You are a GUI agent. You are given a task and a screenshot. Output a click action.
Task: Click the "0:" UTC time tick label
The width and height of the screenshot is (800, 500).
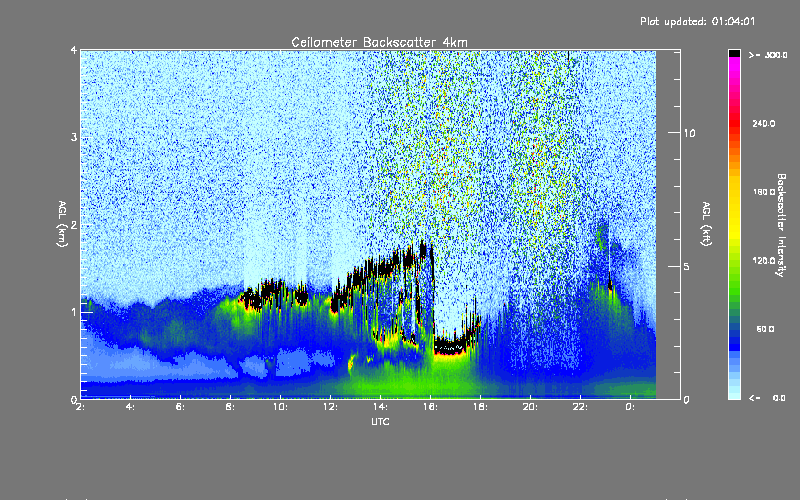pos(630,407)
